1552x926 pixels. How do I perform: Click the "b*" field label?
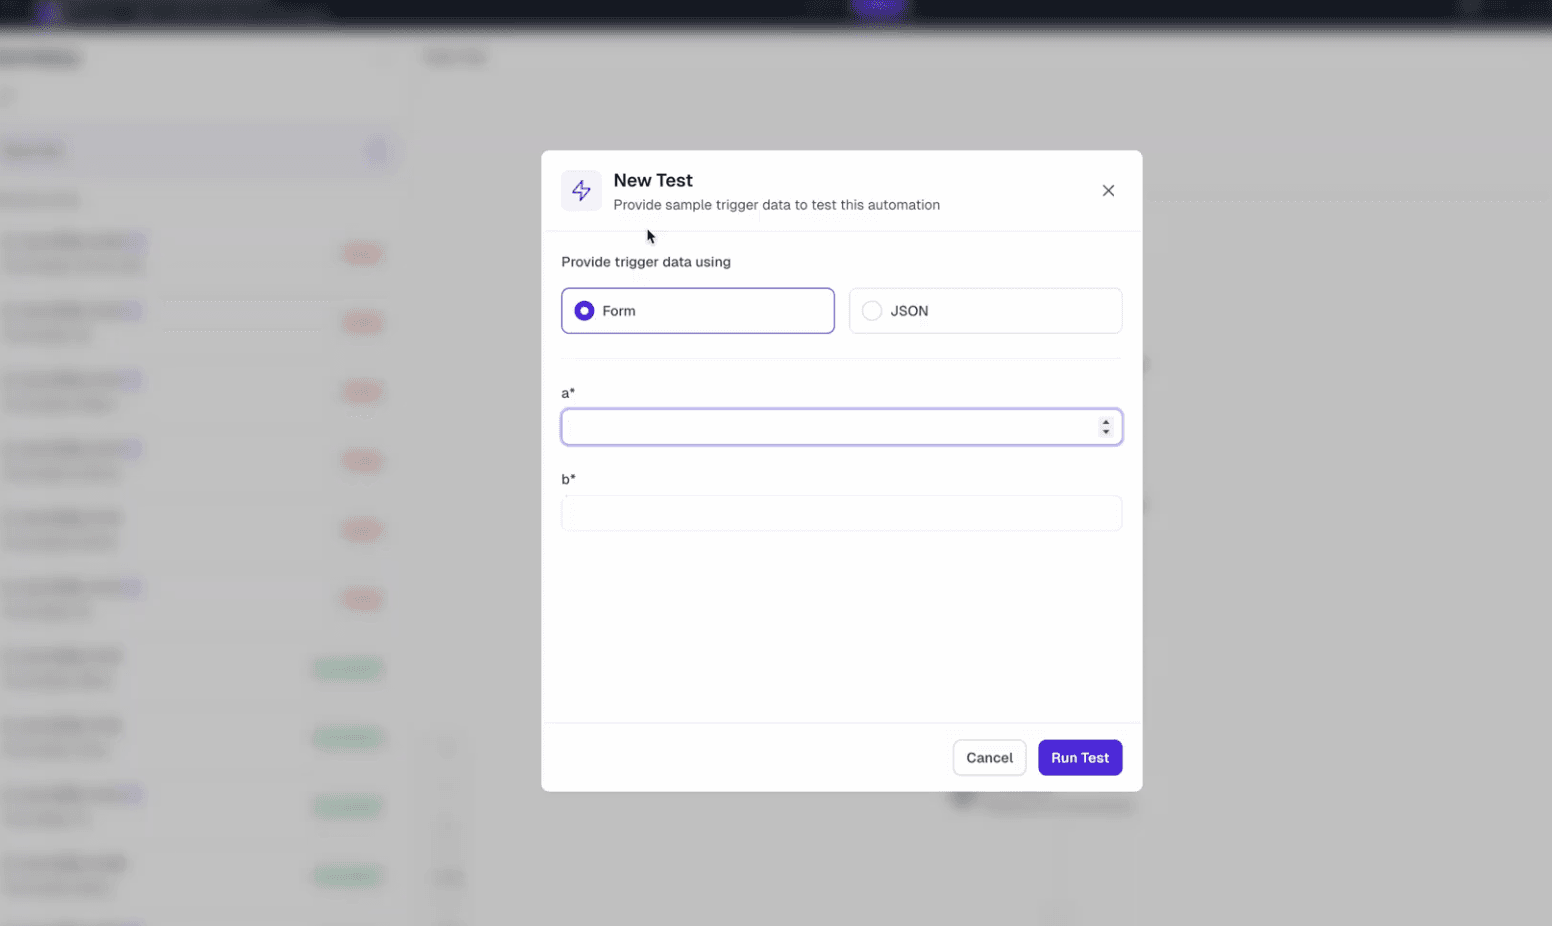(x=568, y=479)
